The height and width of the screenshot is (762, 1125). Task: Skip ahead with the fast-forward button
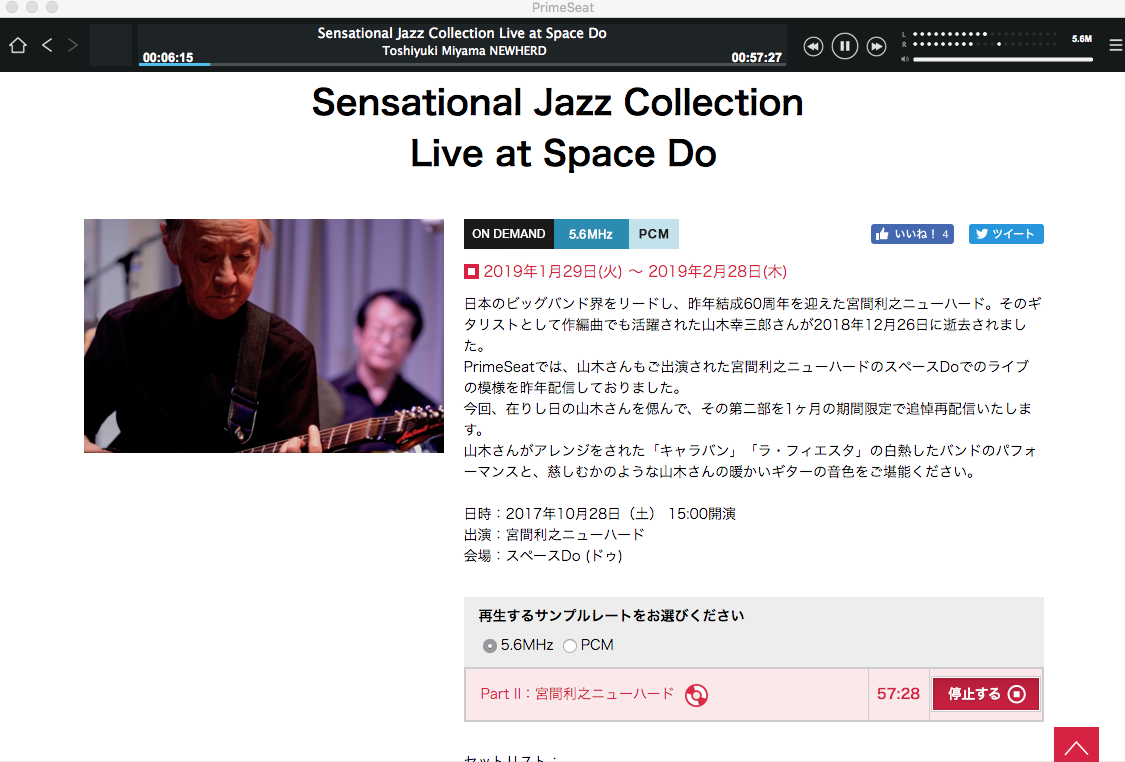[x=876, y=47]
